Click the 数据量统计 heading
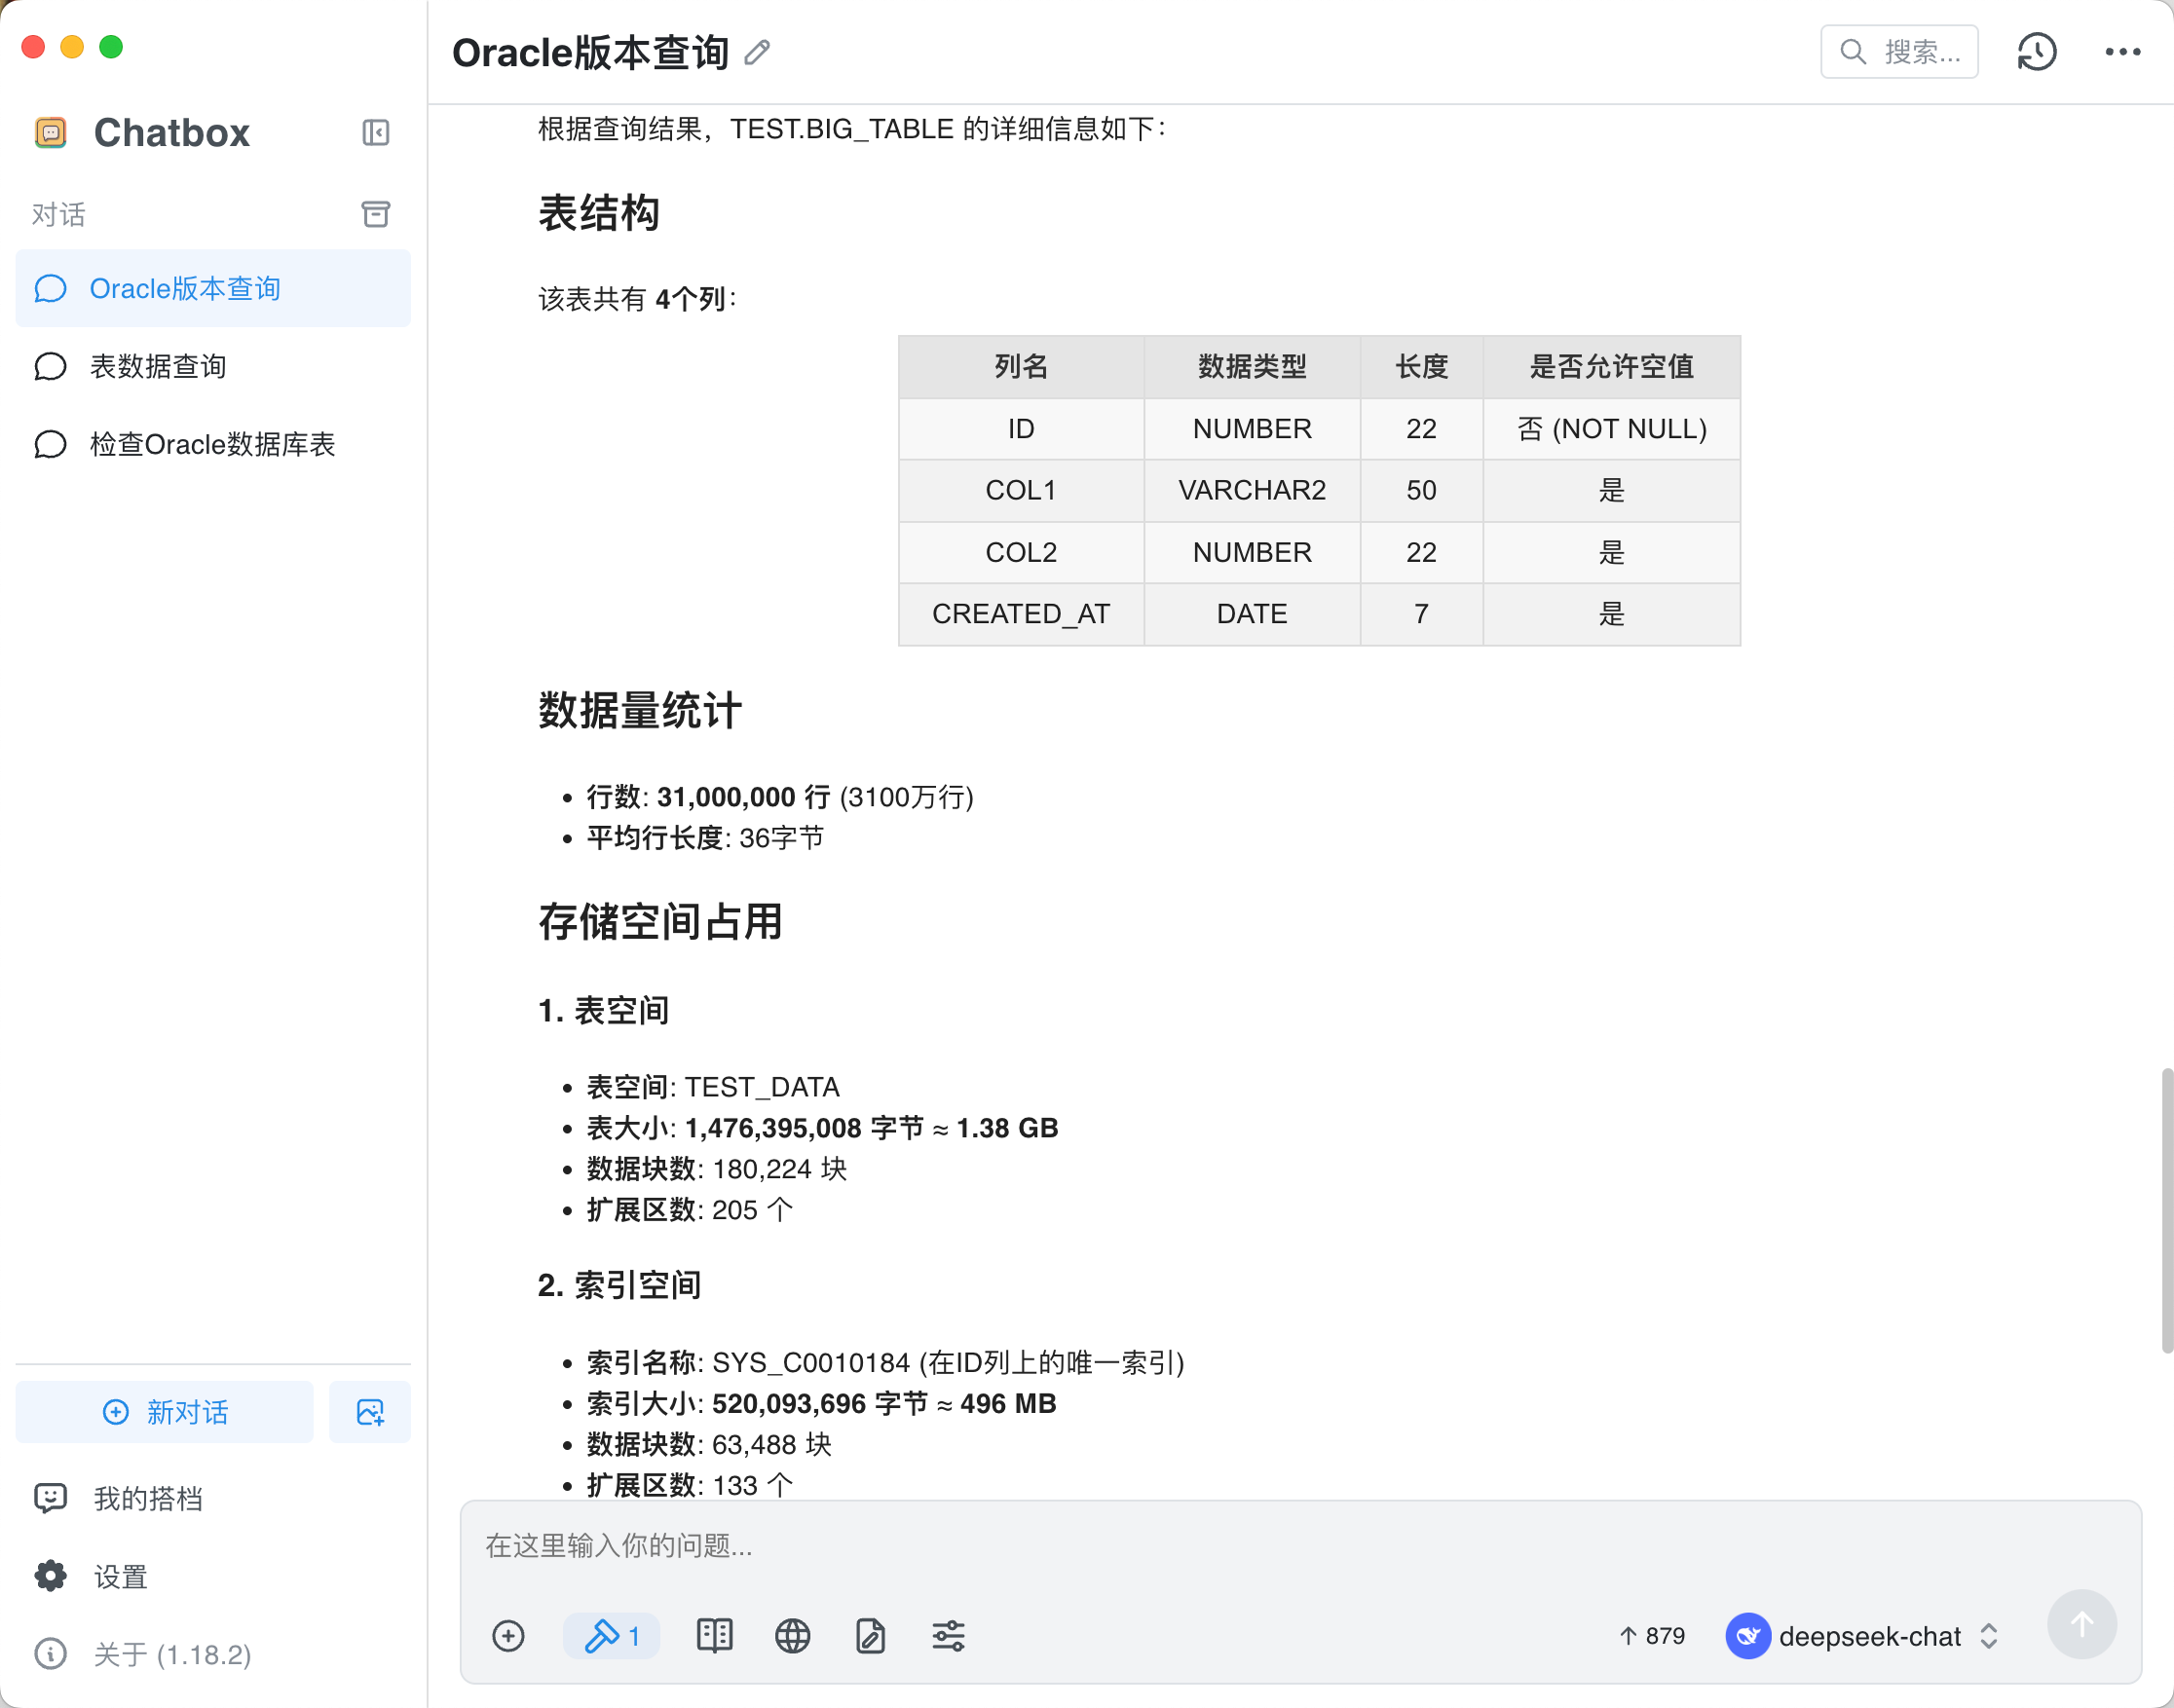 pos(640,710)
